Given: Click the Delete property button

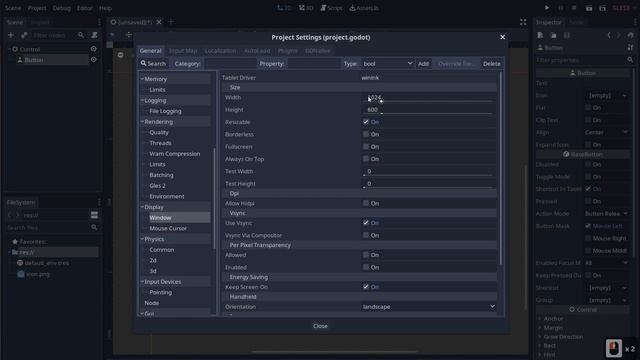Looking at the screenshot, I should [491, 64].
